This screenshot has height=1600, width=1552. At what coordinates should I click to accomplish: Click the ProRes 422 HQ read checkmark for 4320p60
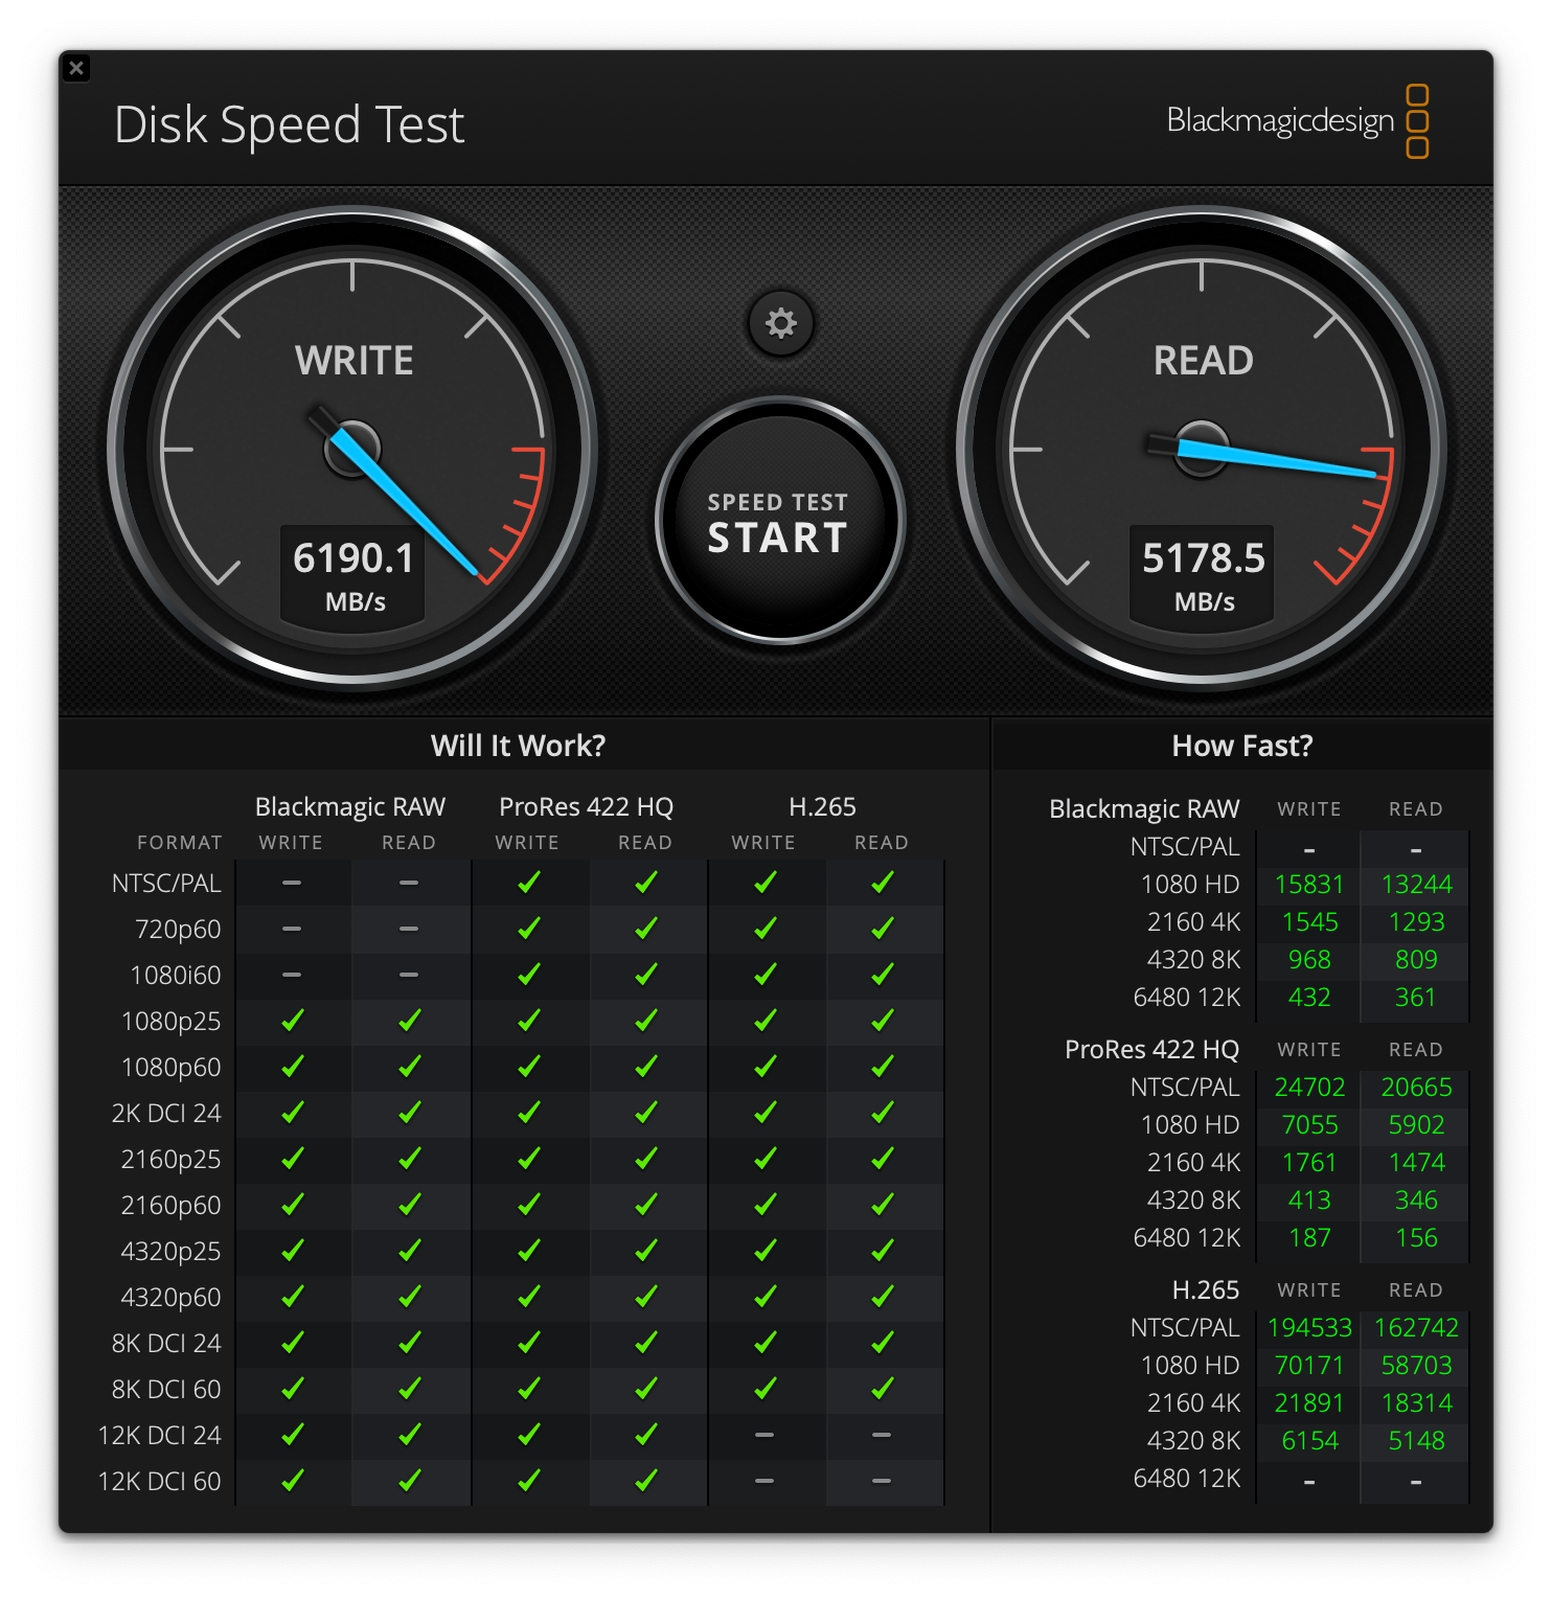tap(646, 1297)
